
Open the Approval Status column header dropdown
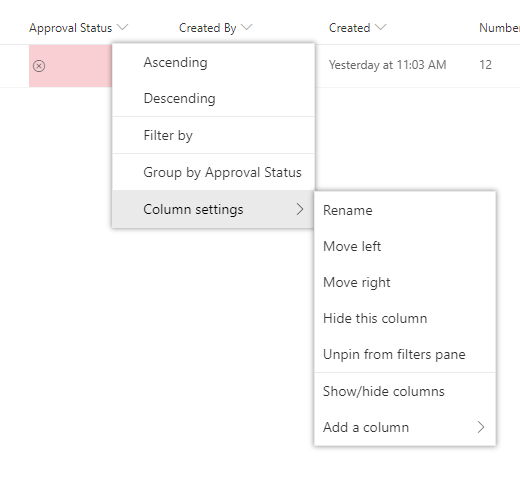point(123,27)
